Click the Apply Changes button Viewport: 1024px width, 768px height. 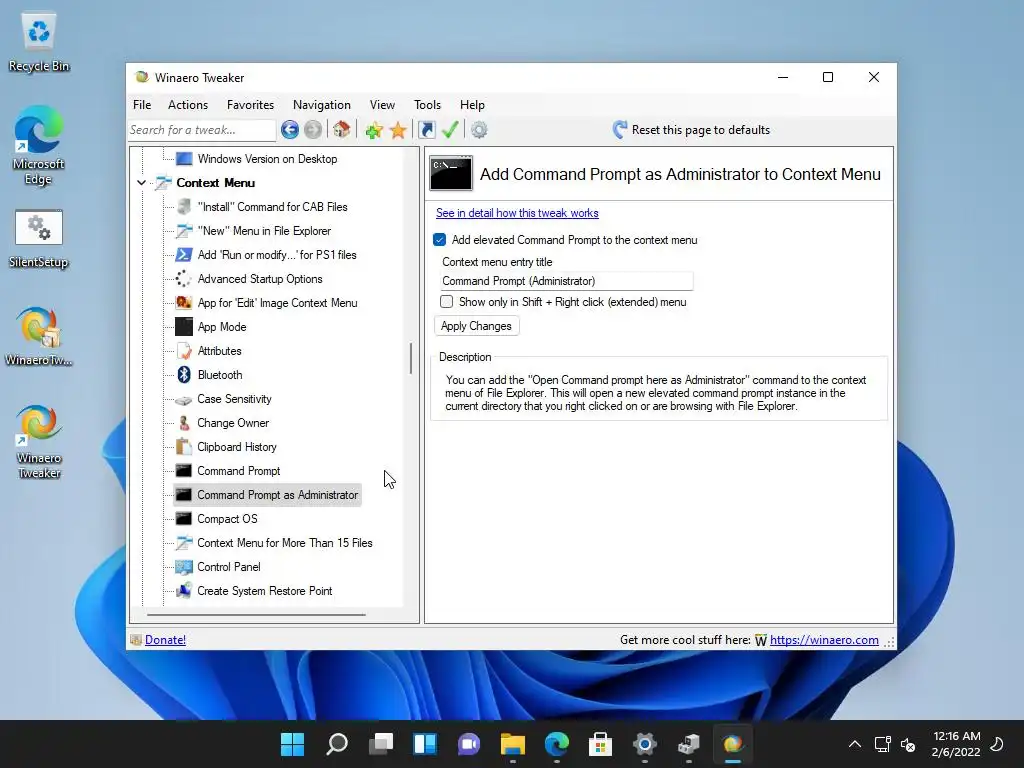(476, 326)
